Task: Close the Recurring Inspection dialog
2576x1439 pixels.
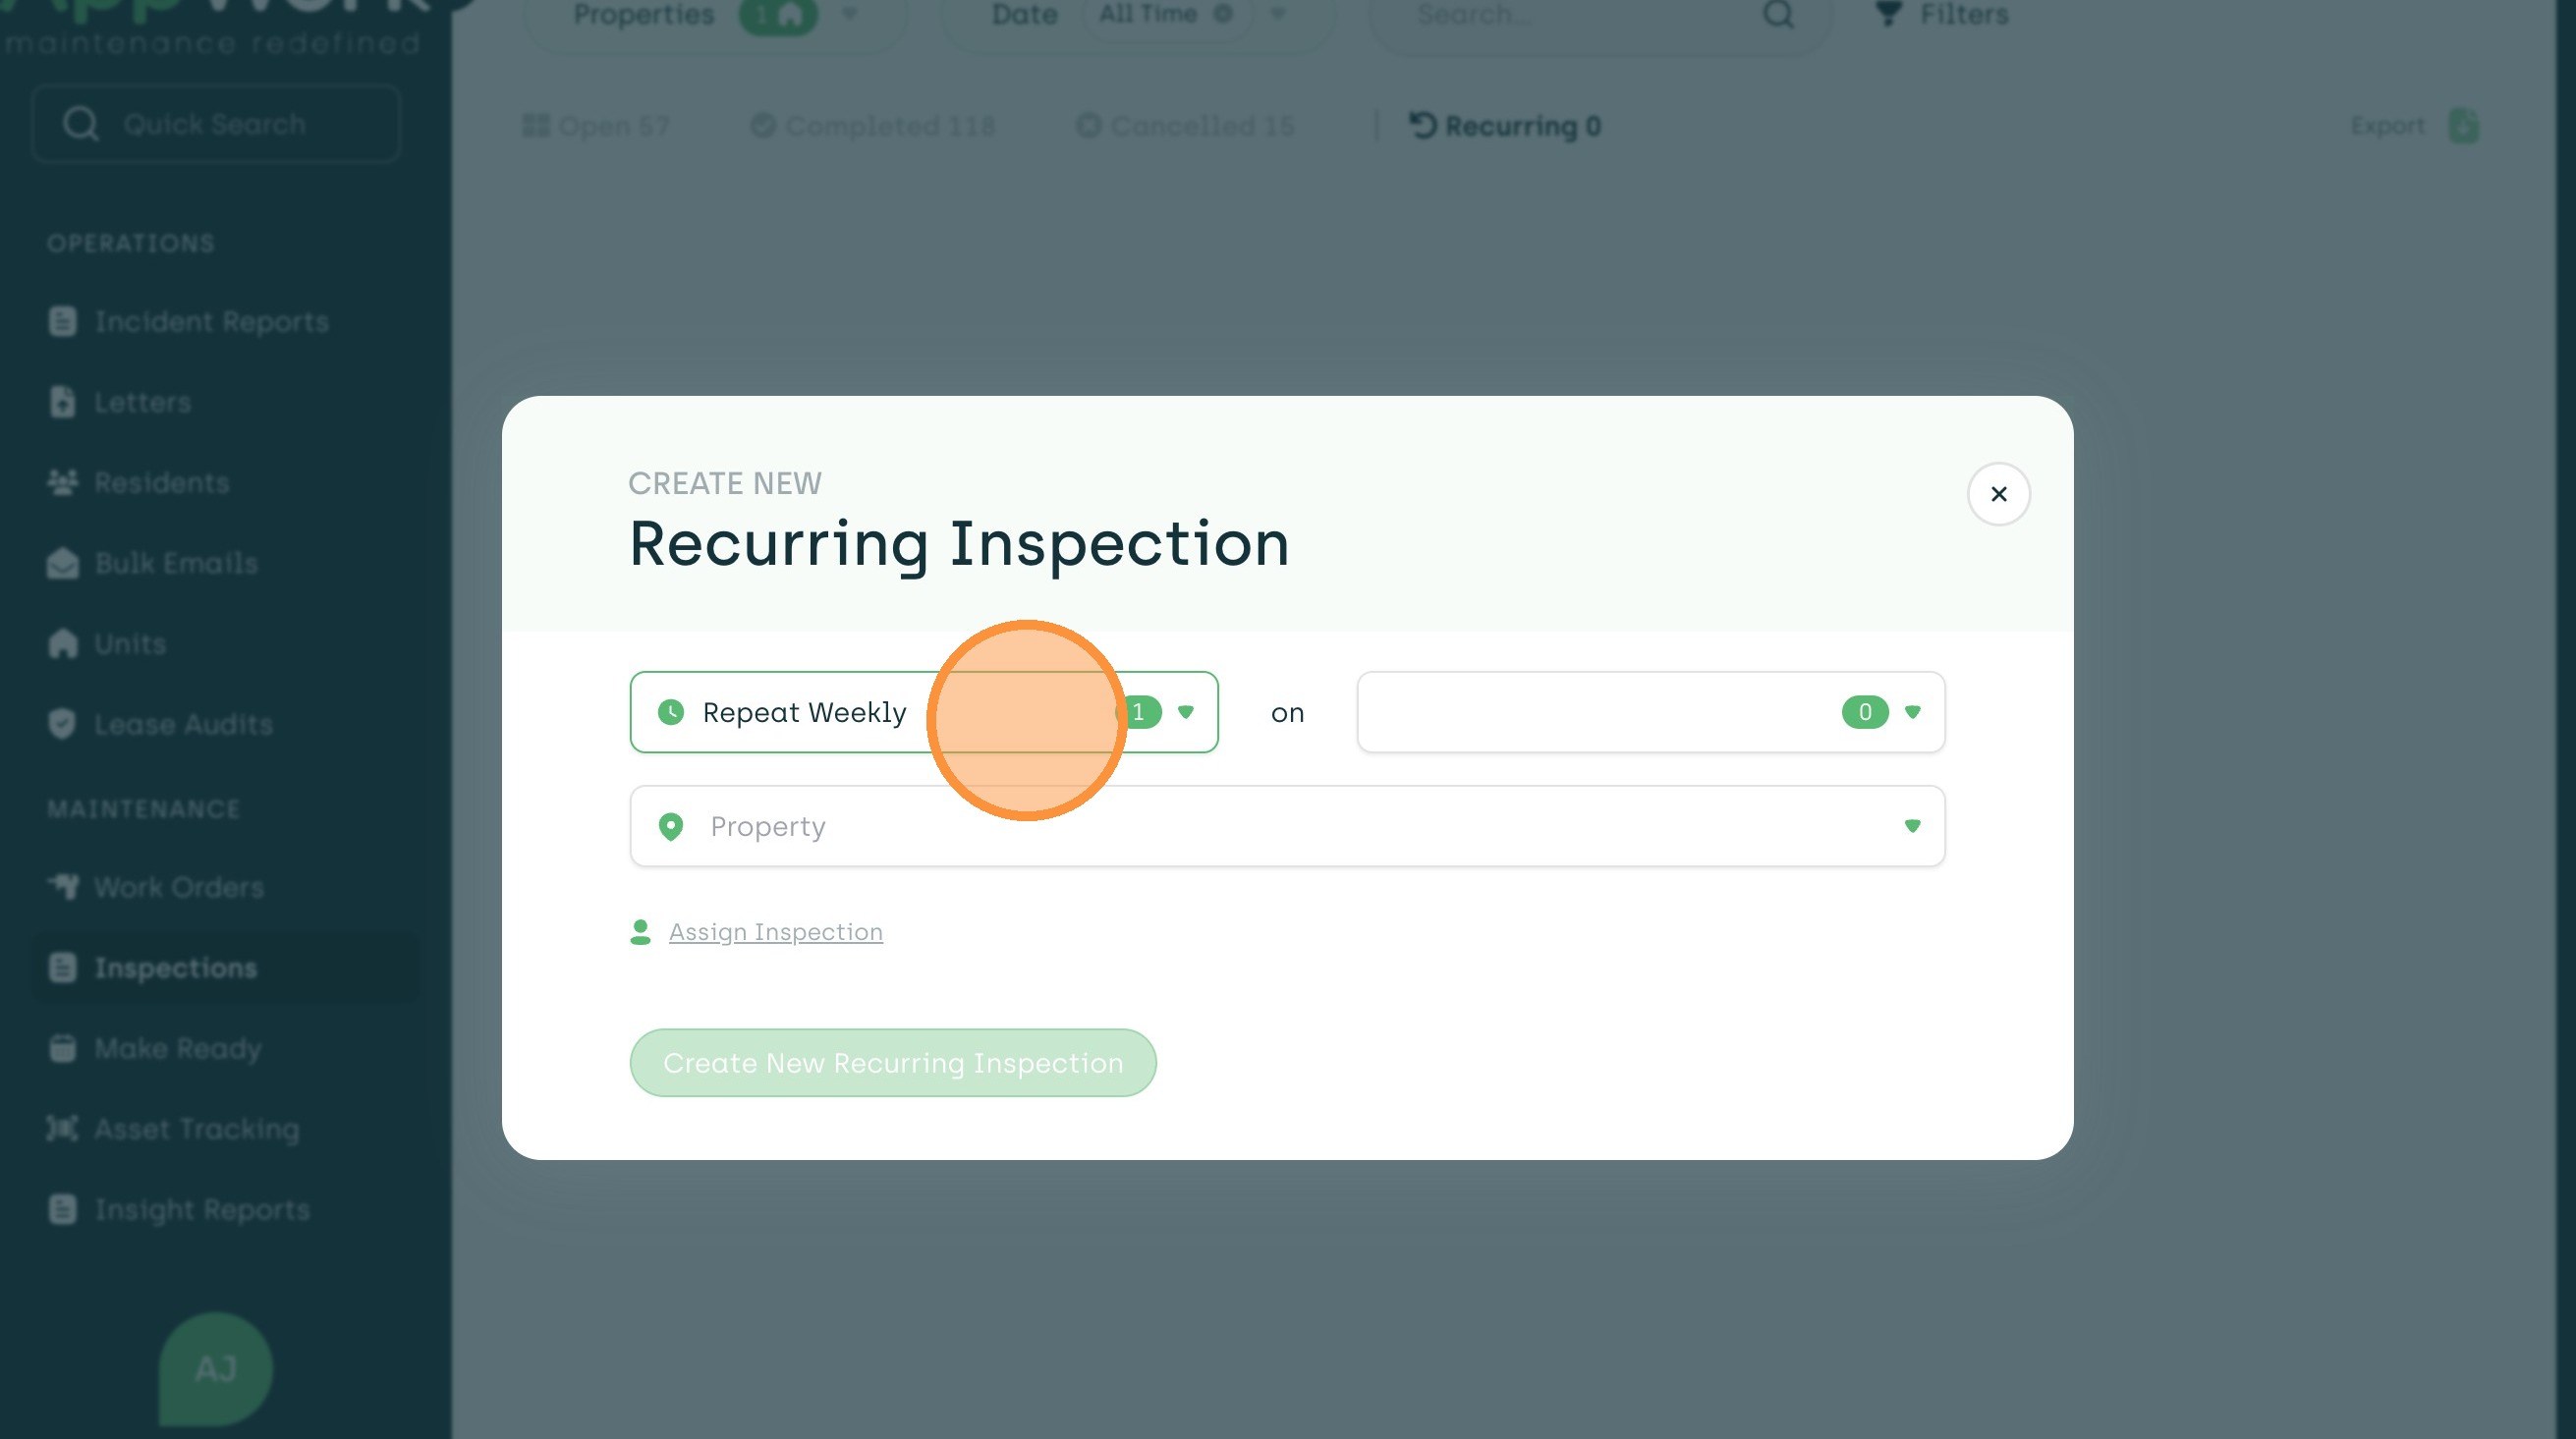Action: (1998, 493)
